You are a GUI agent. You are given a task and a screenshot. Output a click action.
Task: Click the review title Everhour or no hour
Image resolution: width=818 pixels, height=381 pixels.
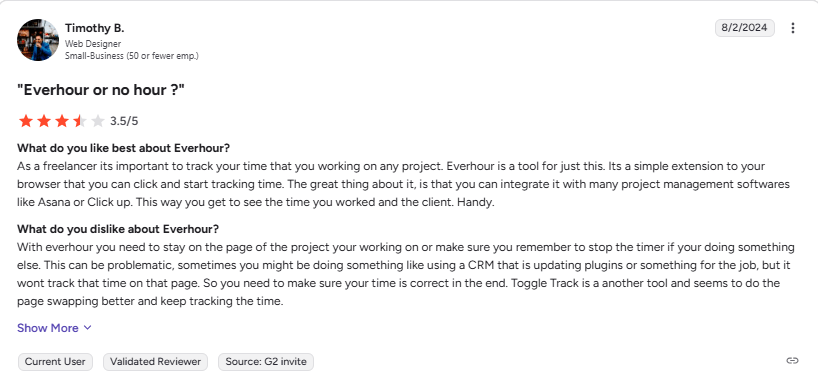point(101,90)
